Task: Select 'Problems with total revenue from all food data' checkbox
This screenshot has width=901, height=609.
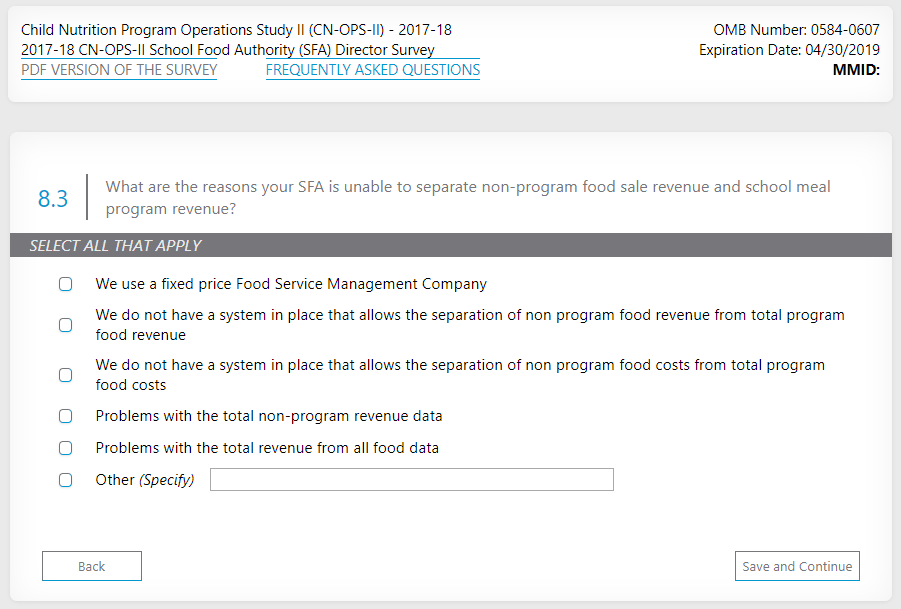Action: tap(66, 448)
